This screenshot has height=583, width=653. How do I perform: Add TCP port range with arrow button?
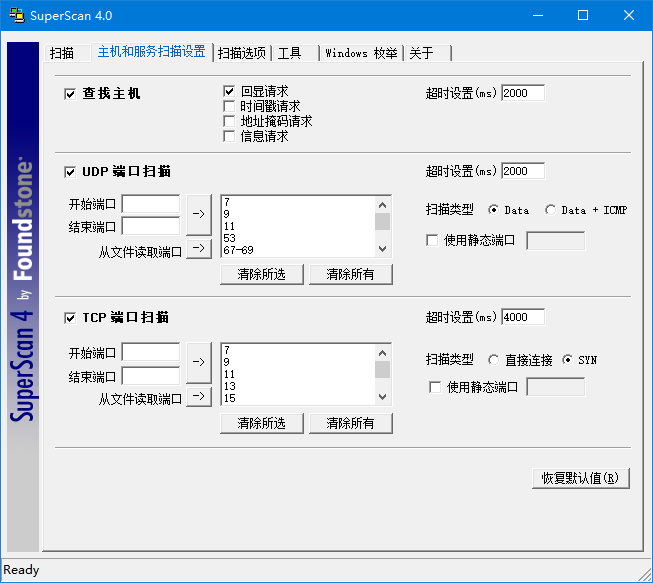click(199, 362)
